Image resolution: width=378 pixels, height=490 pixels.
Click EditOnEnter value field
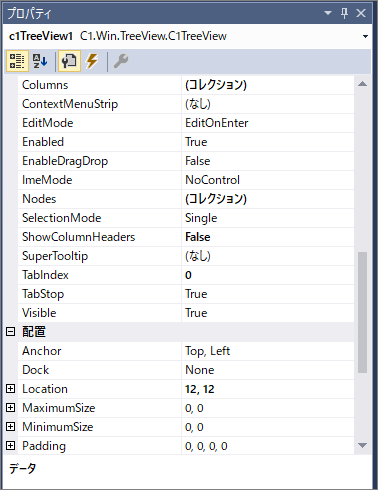pos(268,123)
